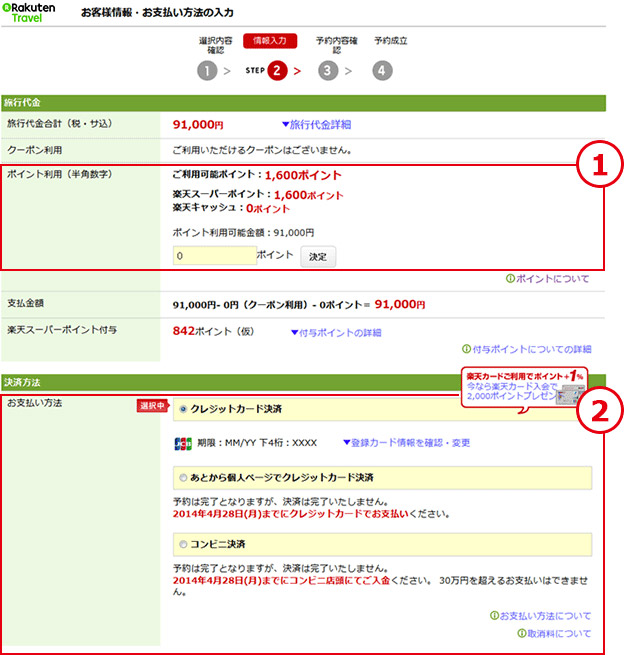Open ポイントについて help link
This screenshot has height=655, width=624.
[x=548, y=279]
